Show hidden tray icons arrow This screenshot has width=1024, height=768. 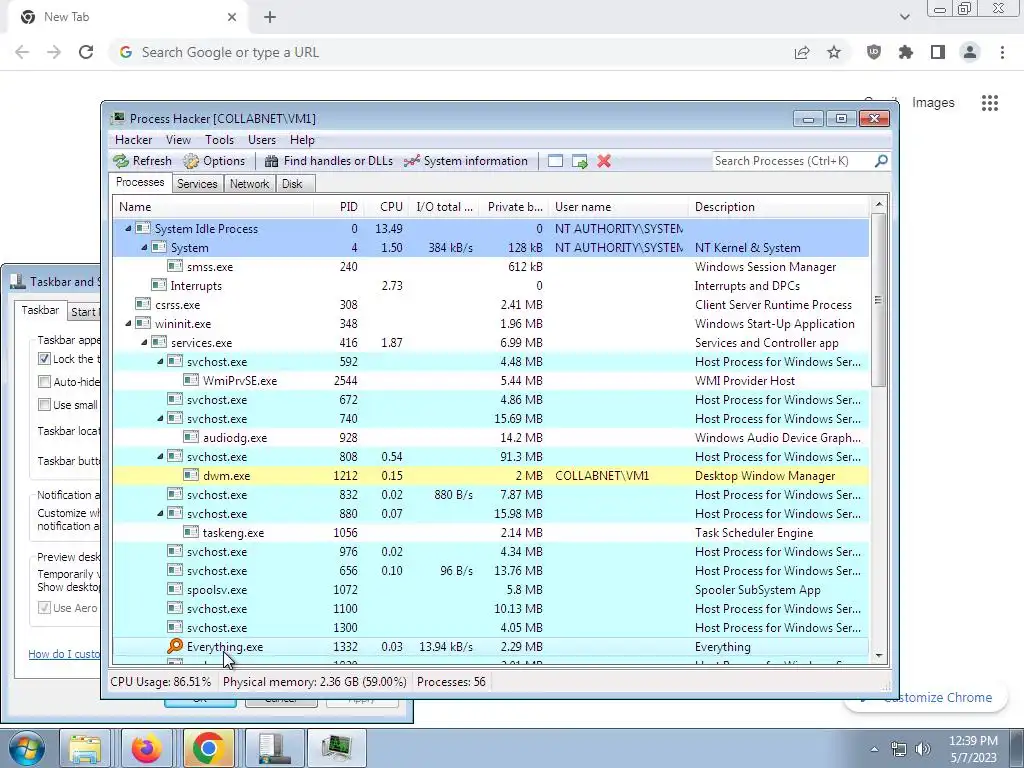[874, 749]
